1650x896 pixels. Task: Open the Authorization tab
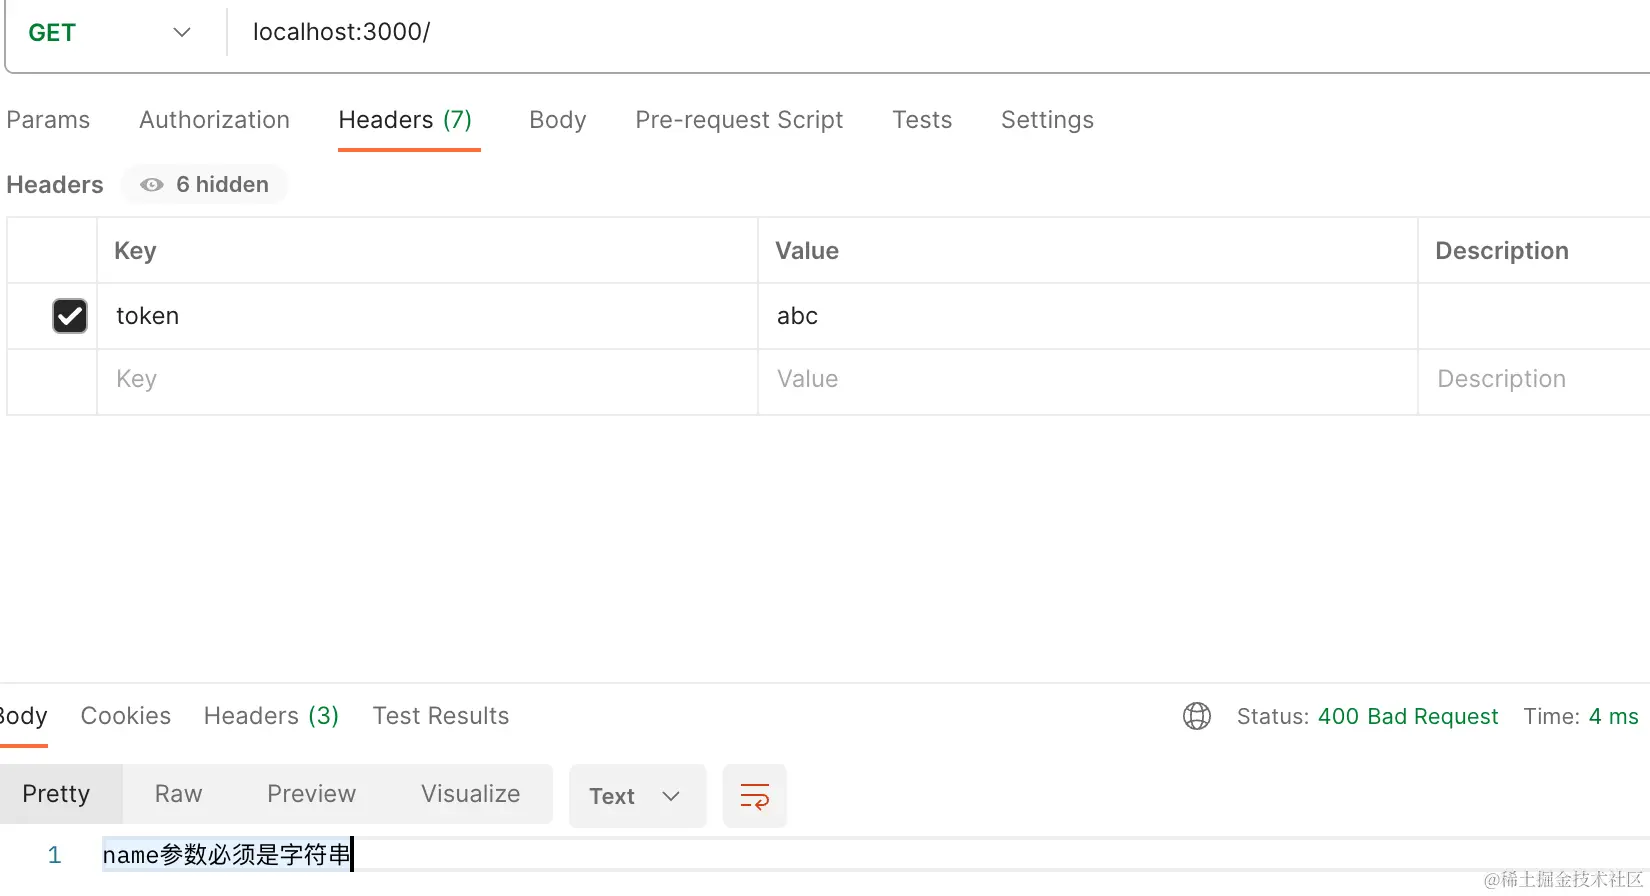pos(214,120)
